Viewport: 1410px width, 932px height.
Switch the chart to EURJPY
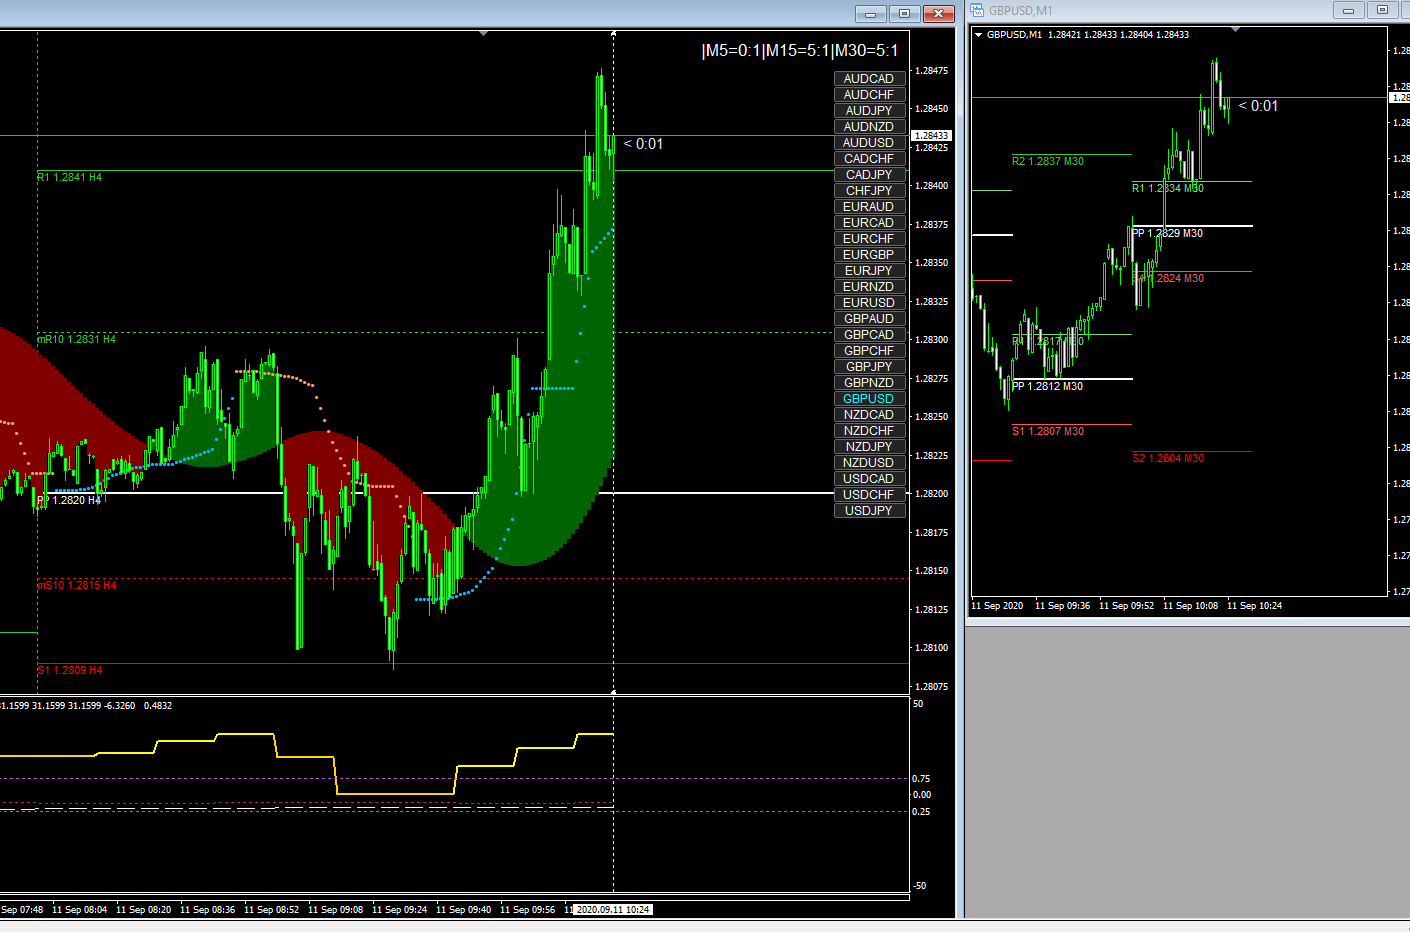[869, 271]
